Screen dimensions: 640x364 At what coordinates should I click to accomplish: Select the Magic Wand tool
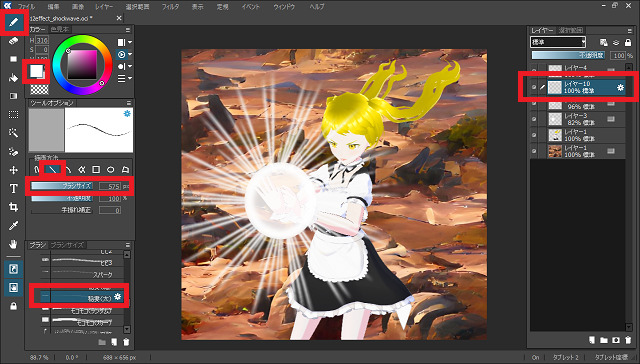(13, 133)
